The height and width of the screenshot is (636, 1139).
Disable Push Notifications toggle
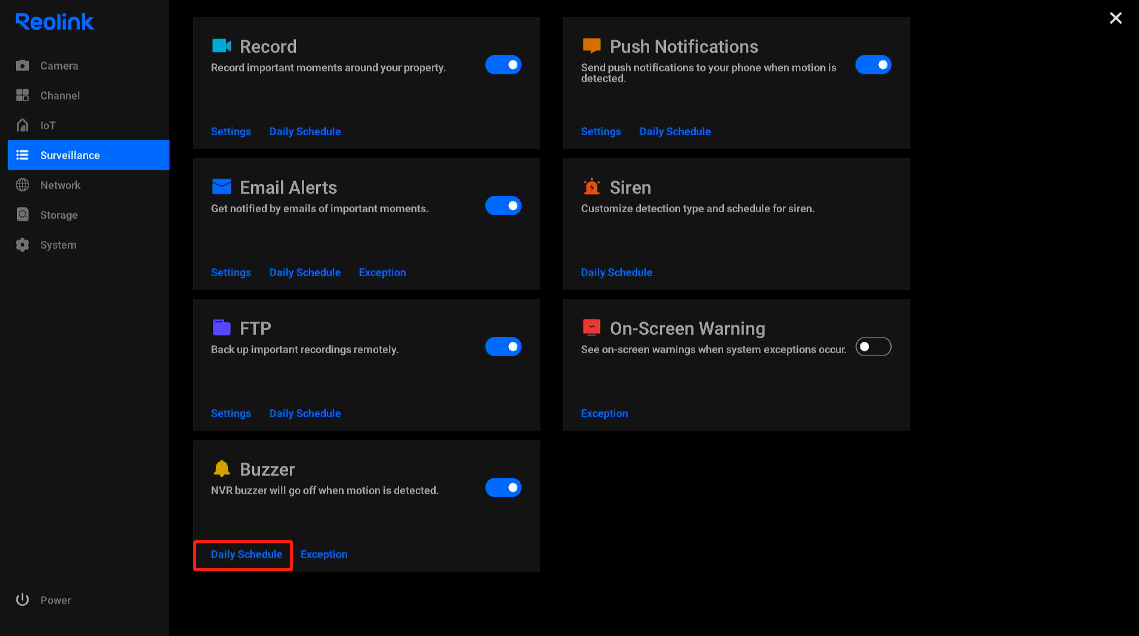click(873, 65)
